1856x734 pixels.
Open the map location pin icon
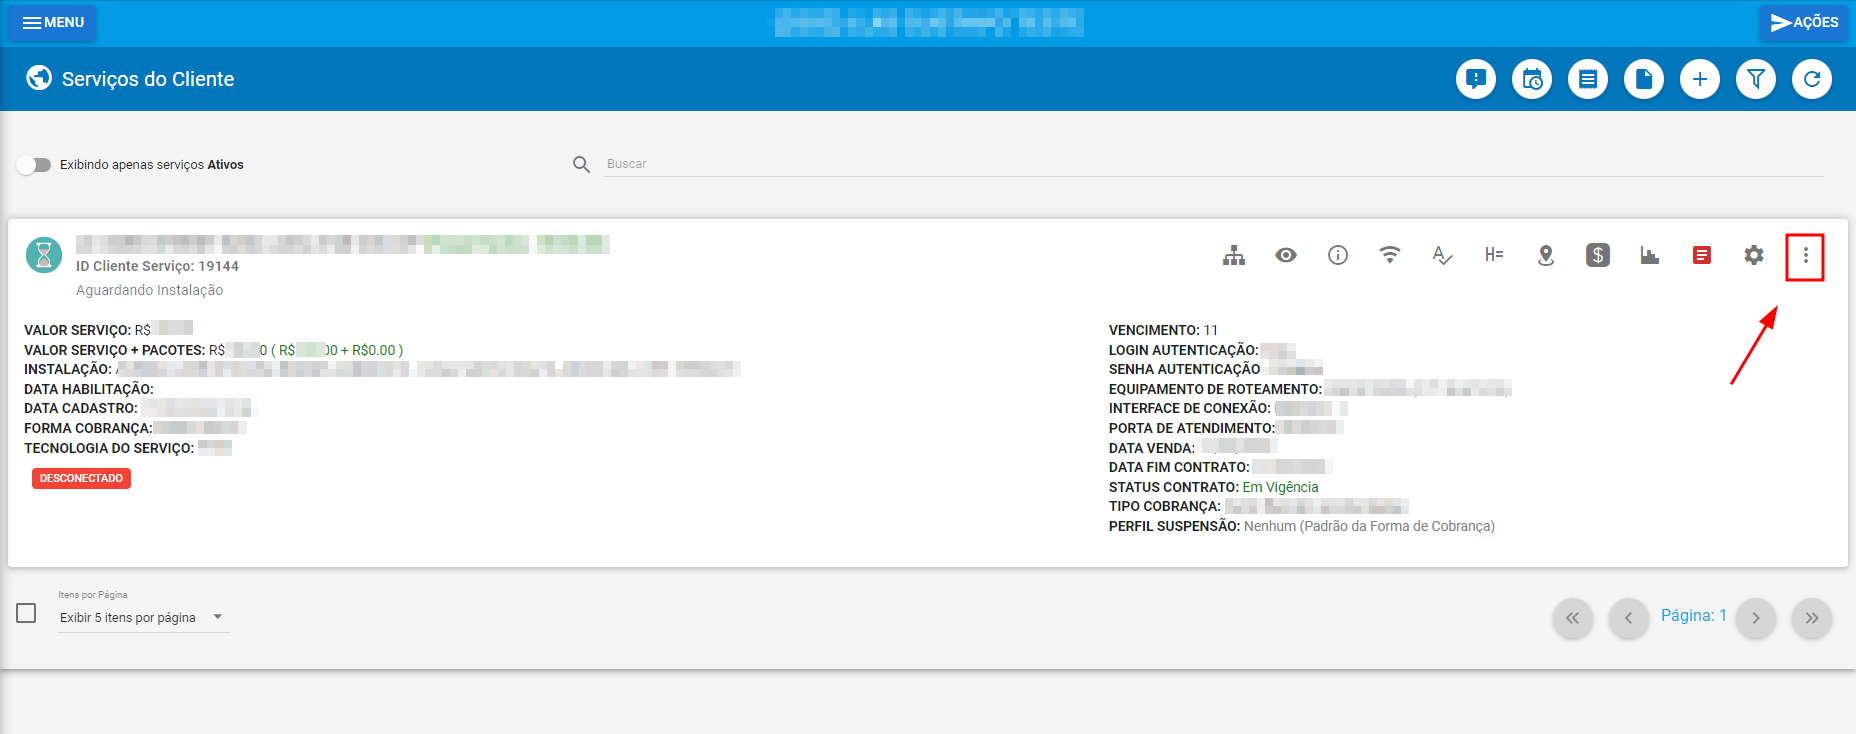[1546, 256]
